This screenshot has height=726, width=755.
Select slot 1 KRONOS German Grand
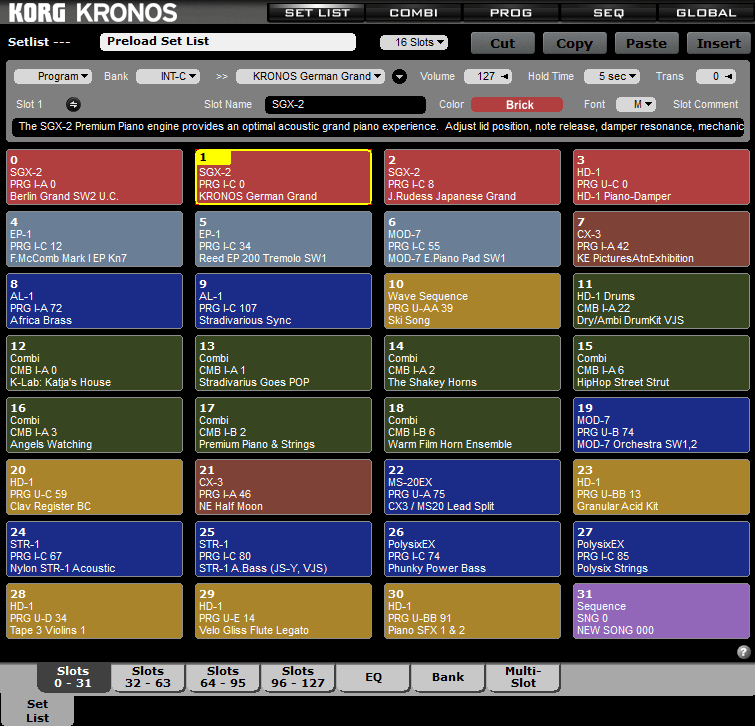point(284,177)
